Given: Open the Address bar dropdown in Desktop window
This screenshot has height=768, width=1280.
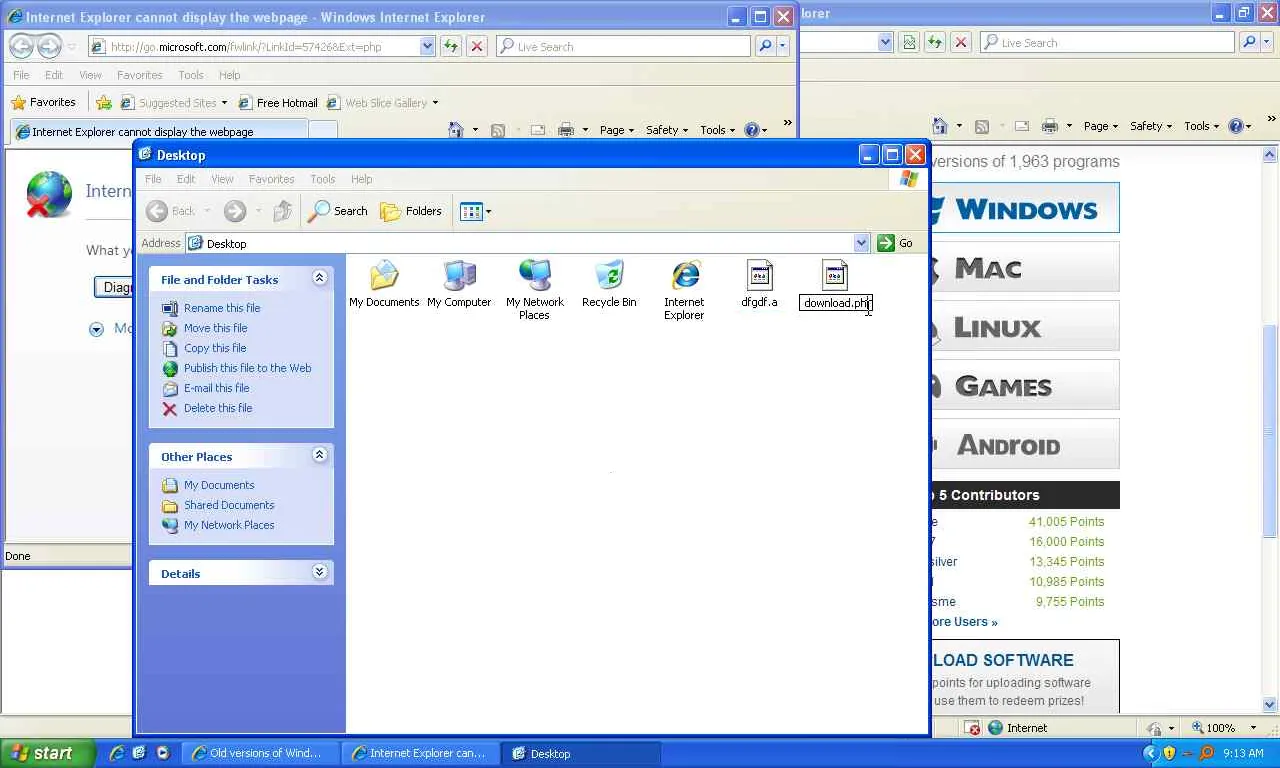Looking at the screenshot, I should pos(861,243).
